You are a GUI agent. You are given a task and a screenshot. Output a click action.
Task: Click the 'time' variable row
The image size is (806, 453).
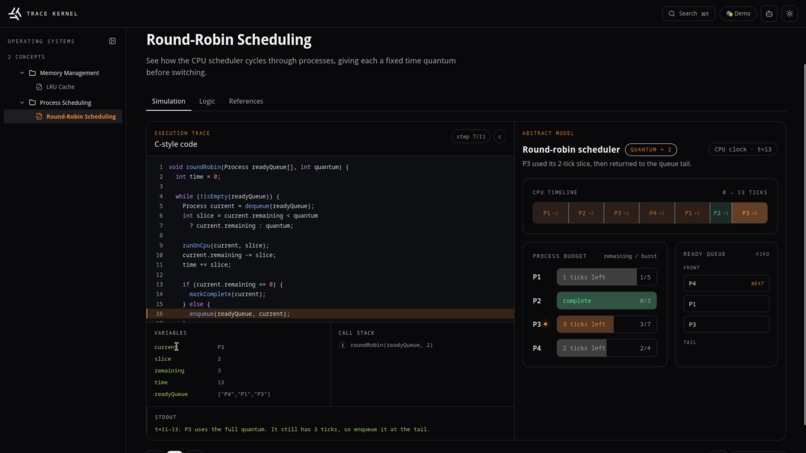pos(238,383)
